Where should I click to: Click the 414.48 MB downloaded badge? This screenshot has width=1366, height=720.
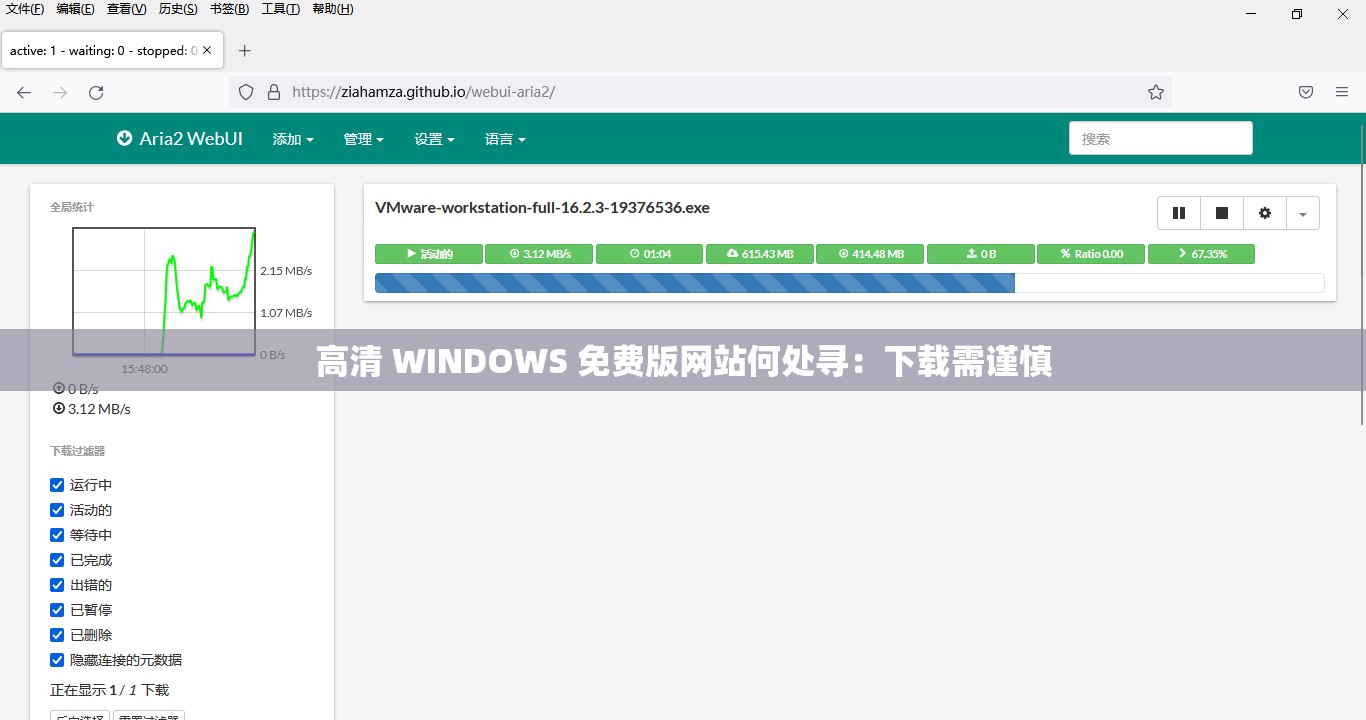click(x=870, y=254)
